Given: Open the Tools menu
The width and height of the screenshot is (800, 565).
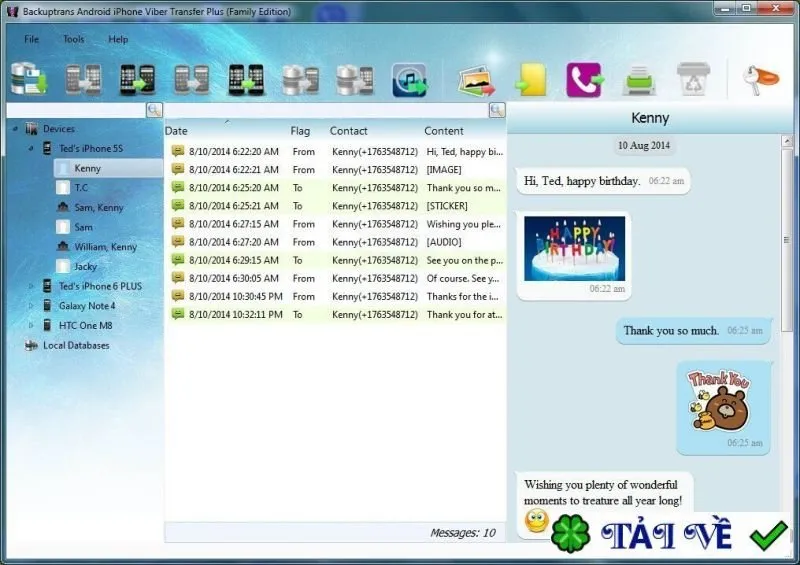Looking at the screenshot, I should pyautogui.click(x=73, y=39).
